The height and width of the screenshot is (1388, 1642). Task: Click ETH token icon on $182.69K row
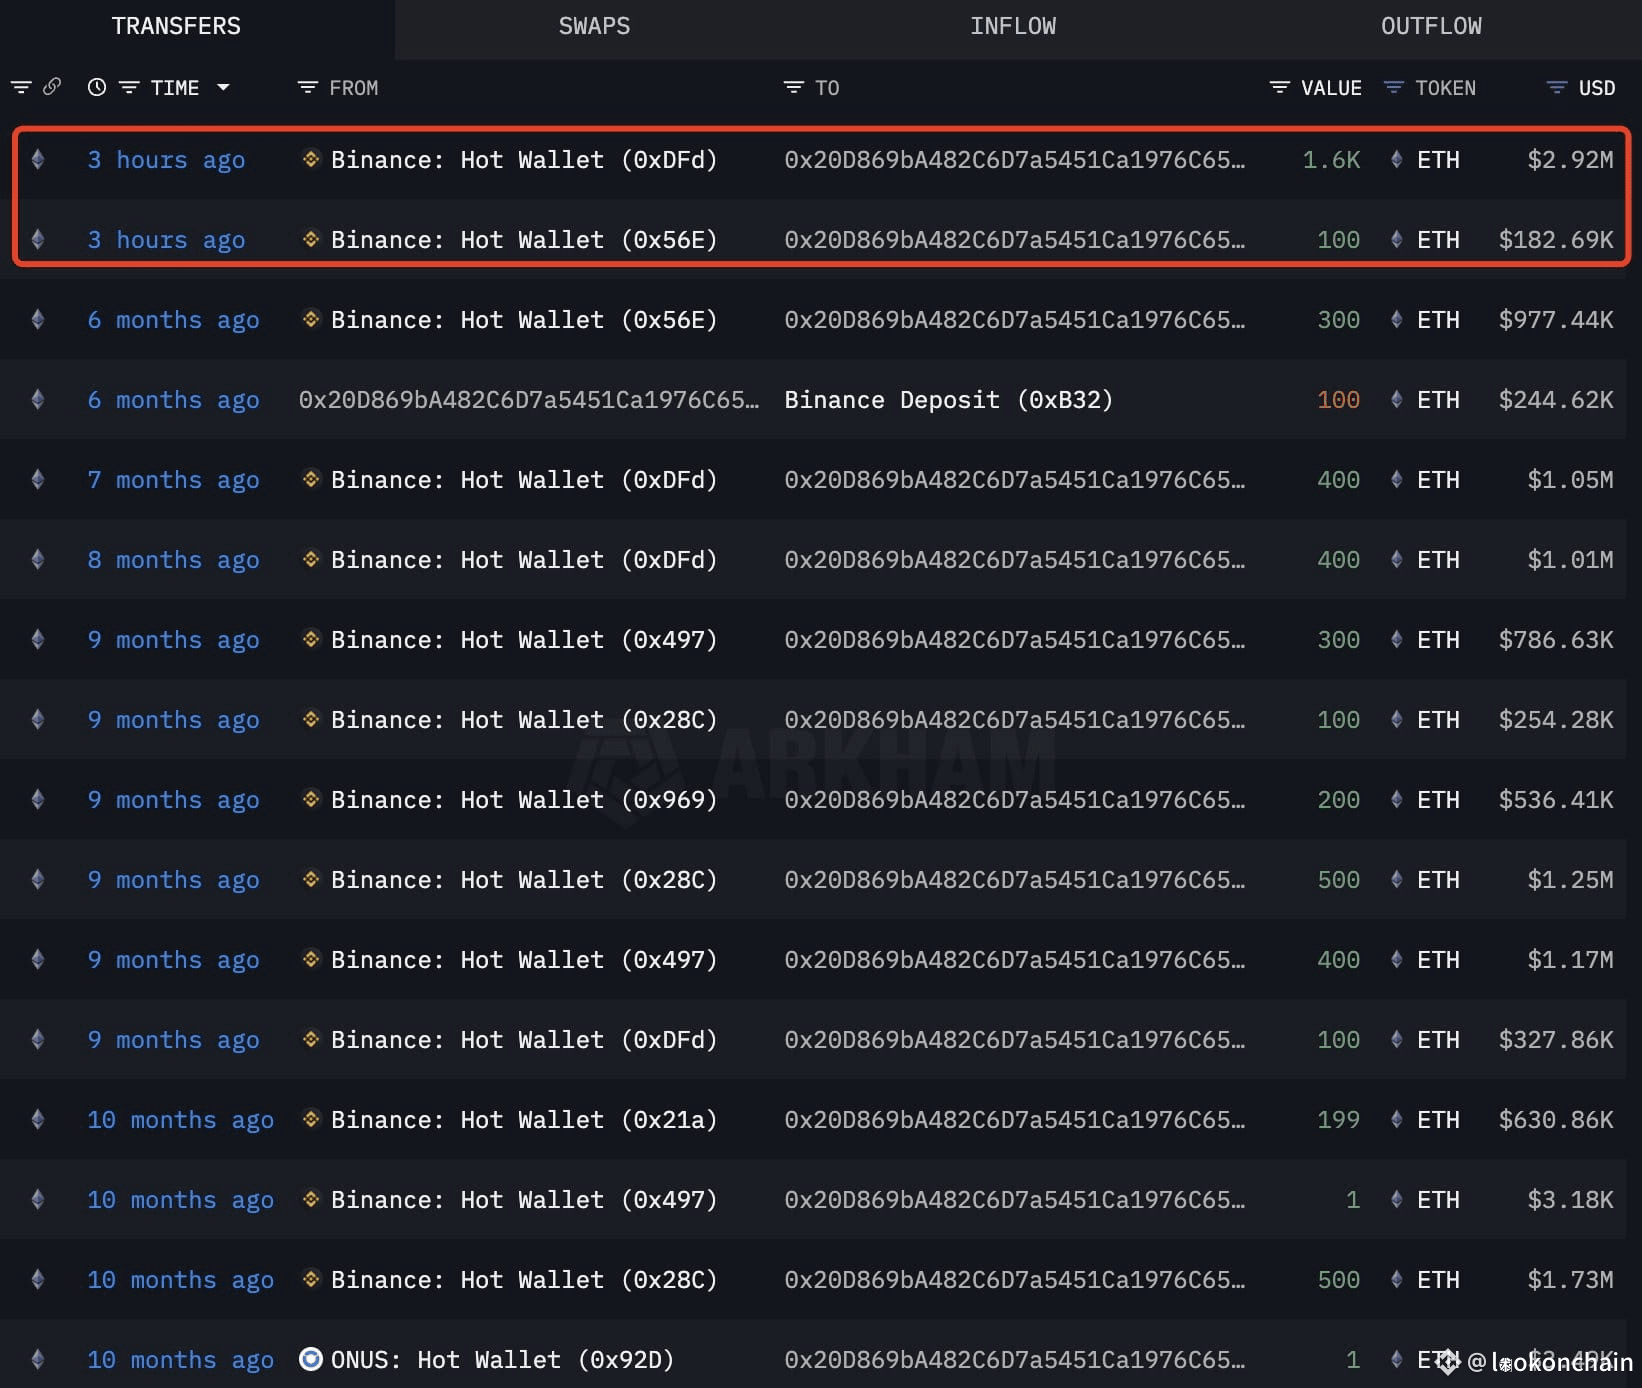click(1397, 239)
